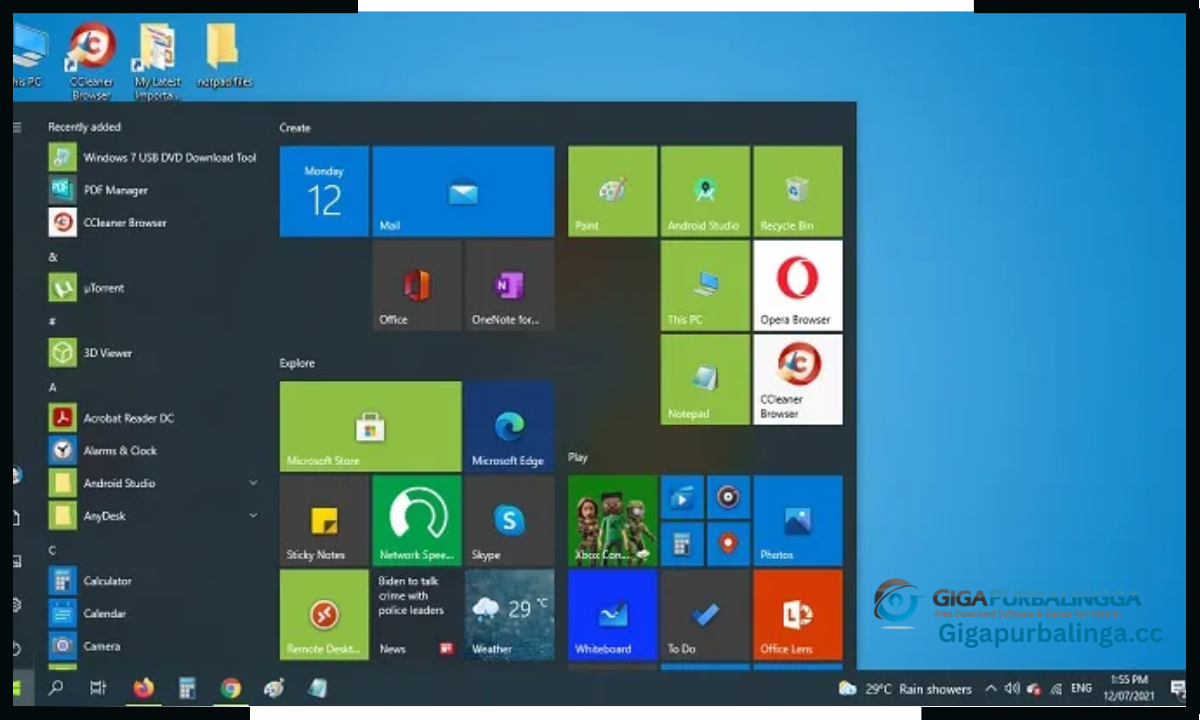Open the Microsoft Store tile
The height and width of the screenshot is (720, 1200).
tap(371, 426)
